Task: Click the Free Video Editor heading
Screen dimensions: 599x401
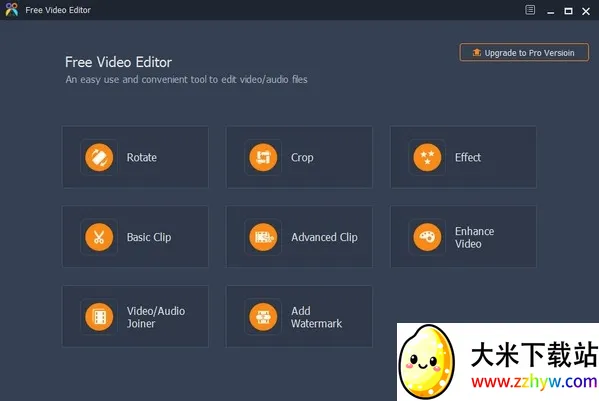Action: pyautogui.click(x=118, y=62)
